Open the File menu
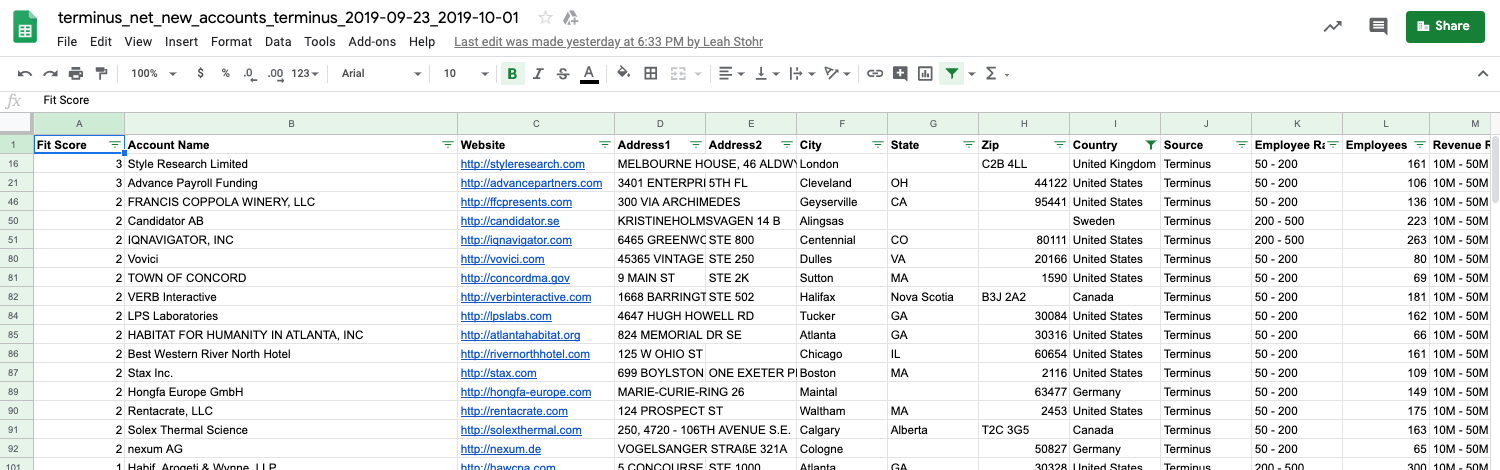The width and height of the screenshot is (1500, 470). tap(67, 41)
